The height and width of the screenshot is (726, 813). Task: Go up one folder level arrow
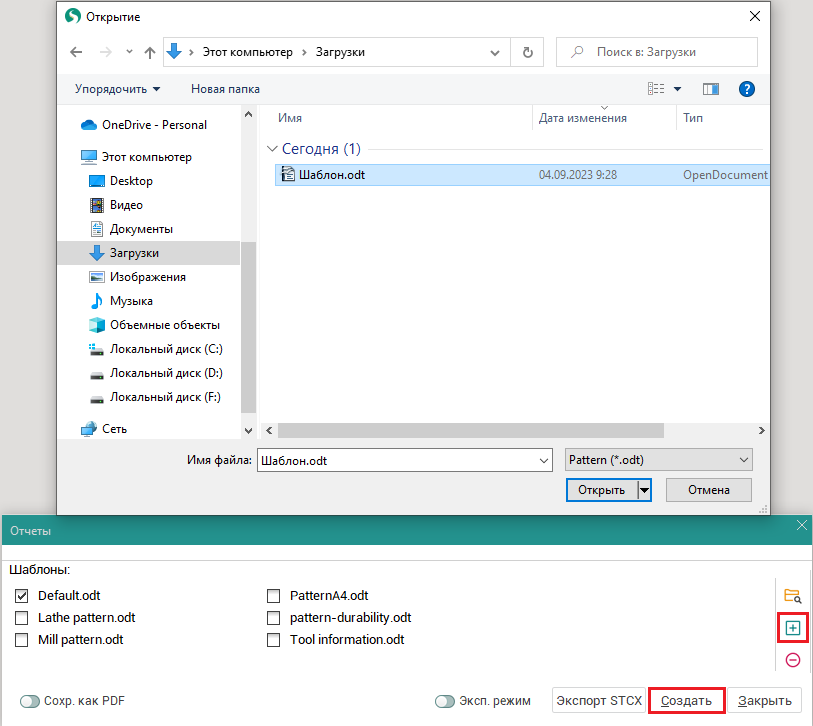click(150, 52)
